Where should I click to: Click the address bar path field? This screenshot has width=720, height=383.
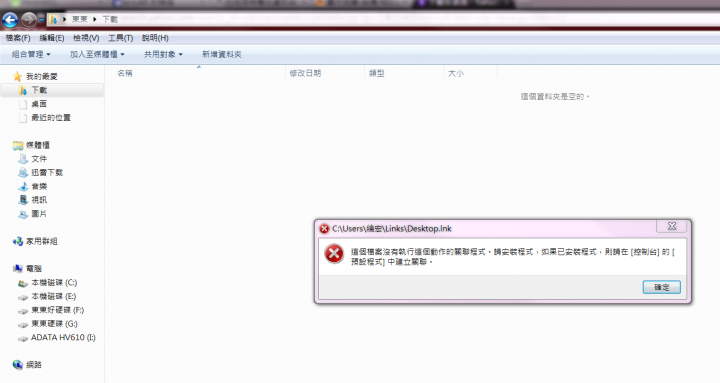[383, 19]
